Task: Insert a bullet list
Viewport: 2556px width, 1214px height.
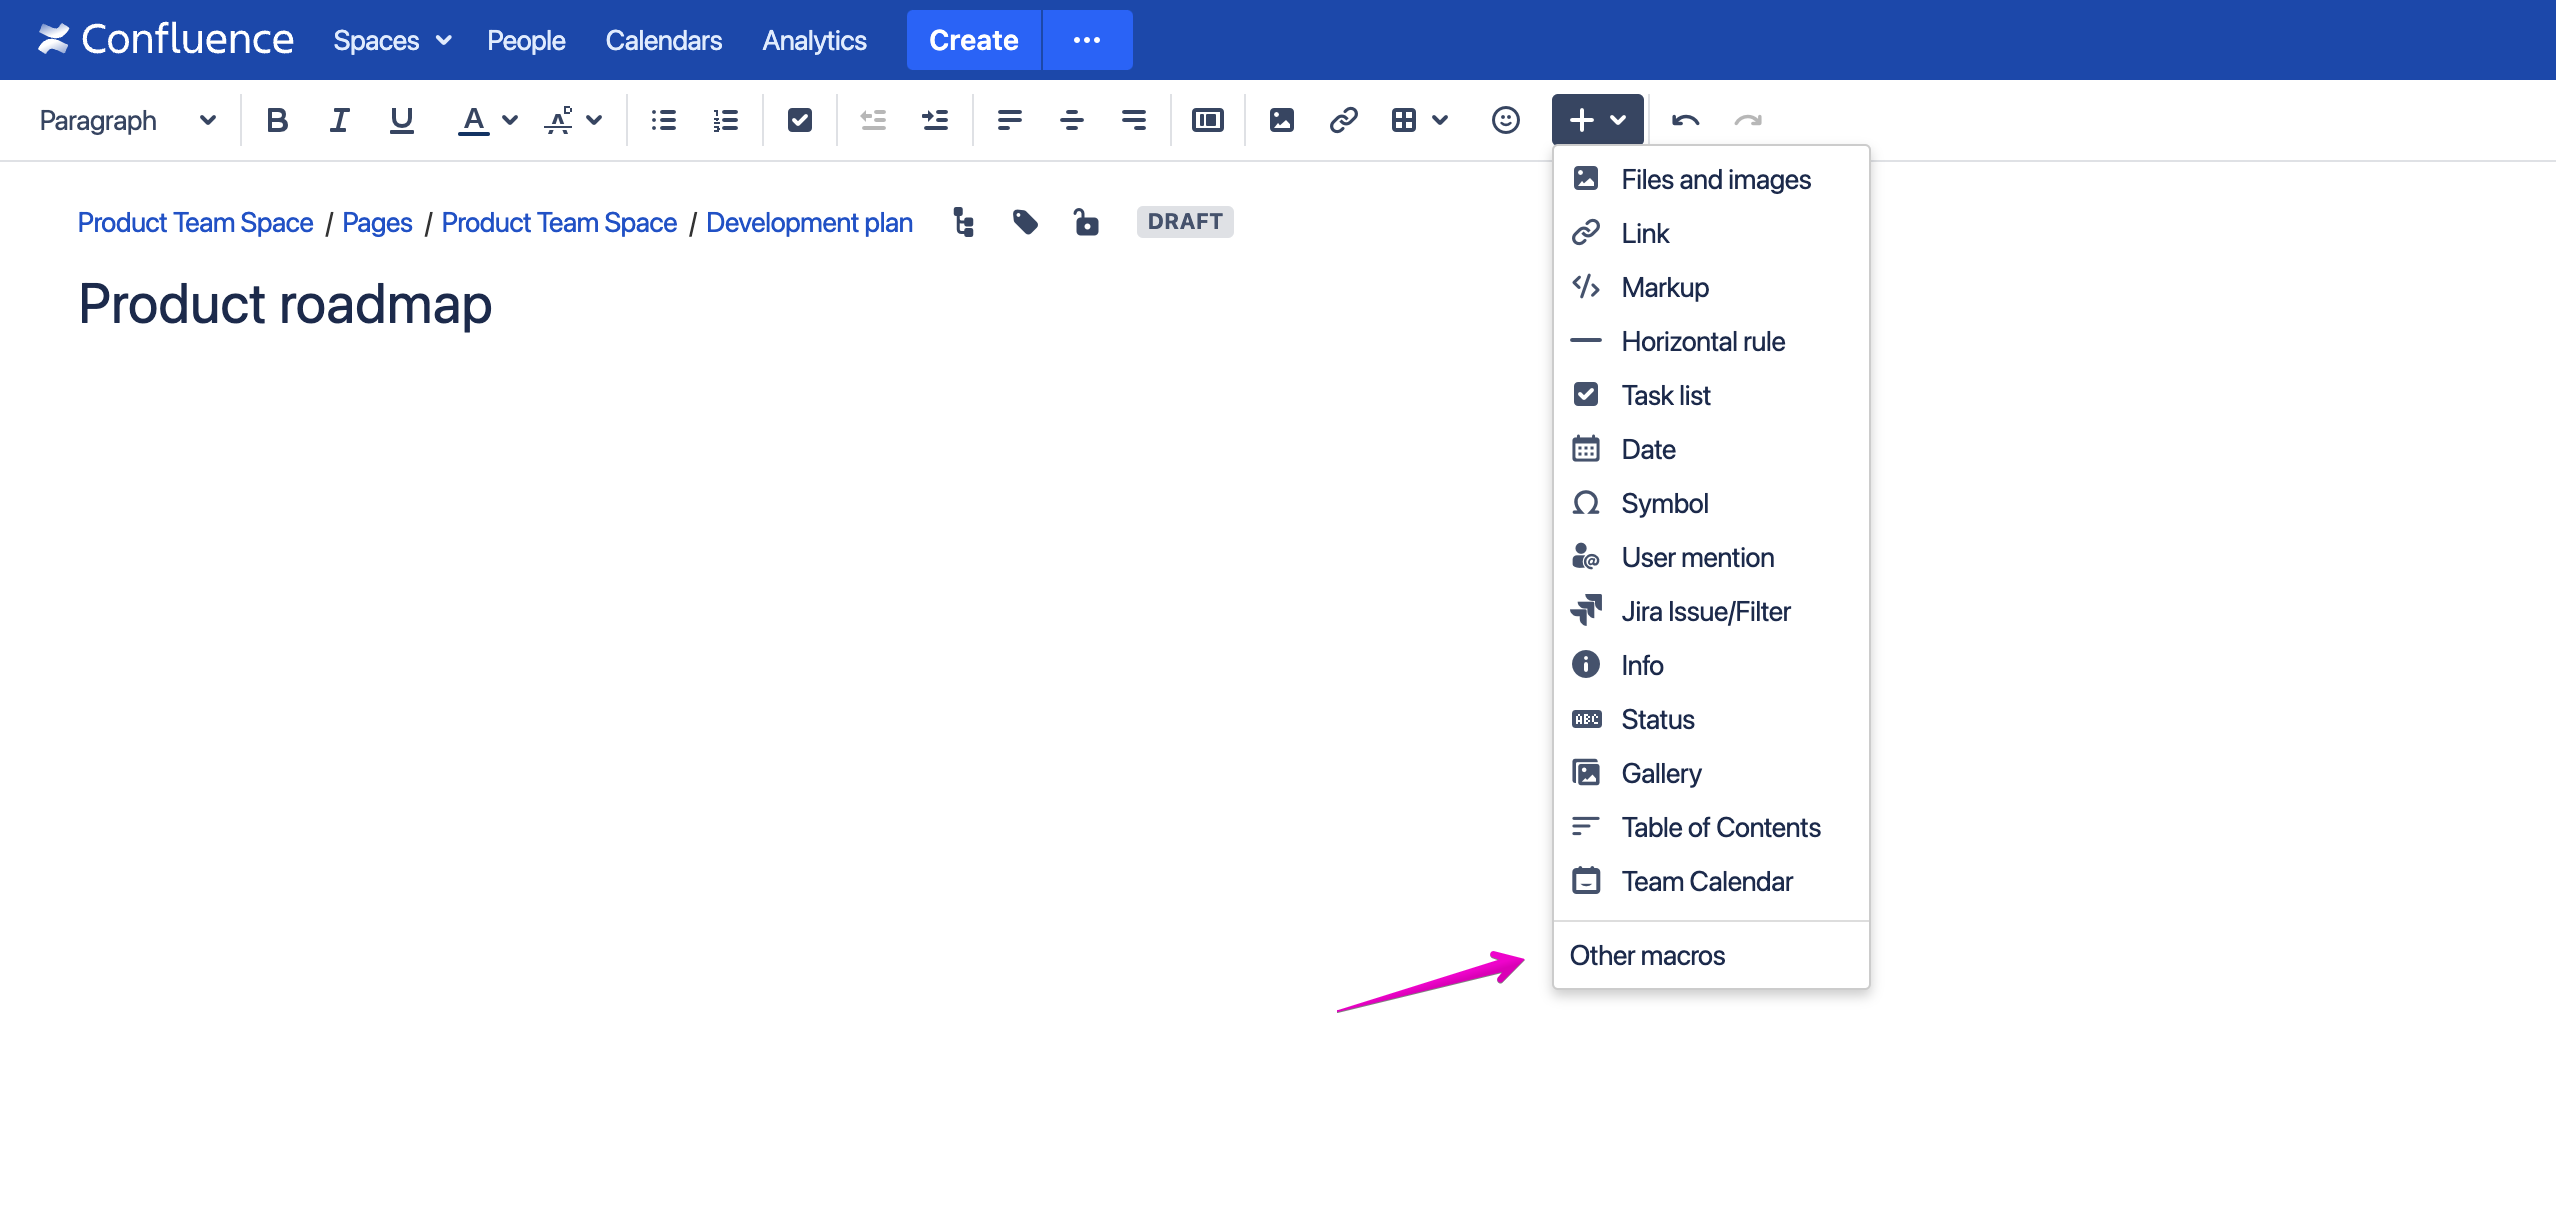Action: [x=663, y=121]
